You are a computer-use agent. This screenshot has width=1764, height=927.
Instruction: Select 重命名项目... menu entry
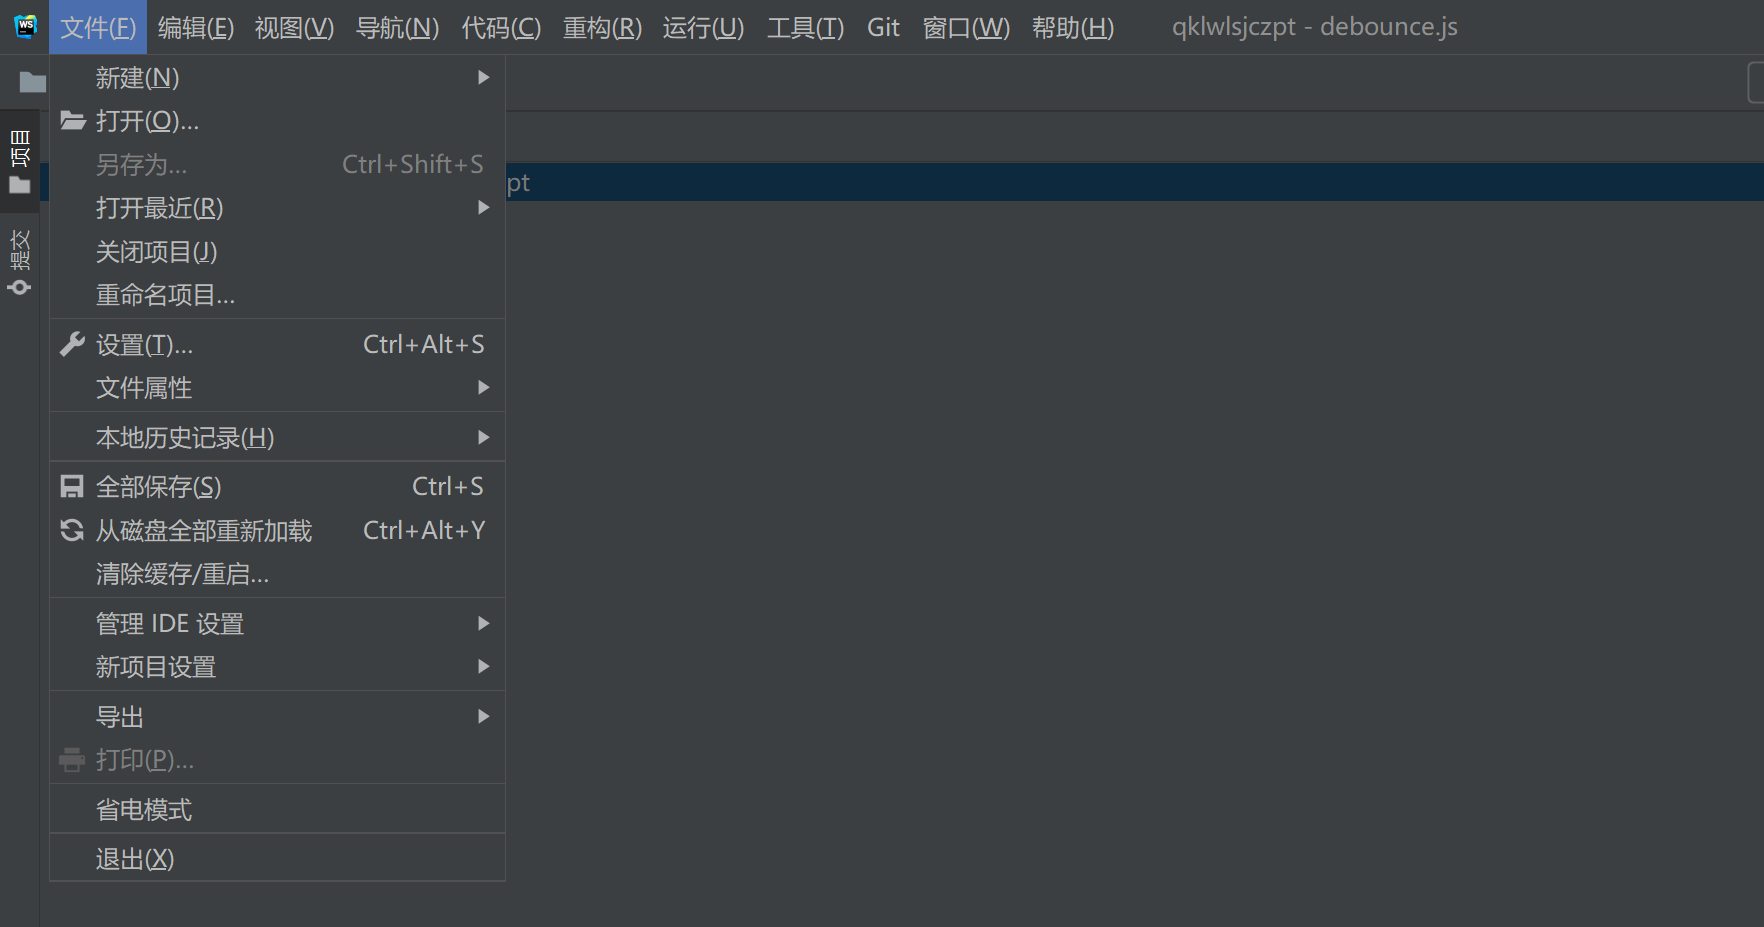(x=277, y=295)
